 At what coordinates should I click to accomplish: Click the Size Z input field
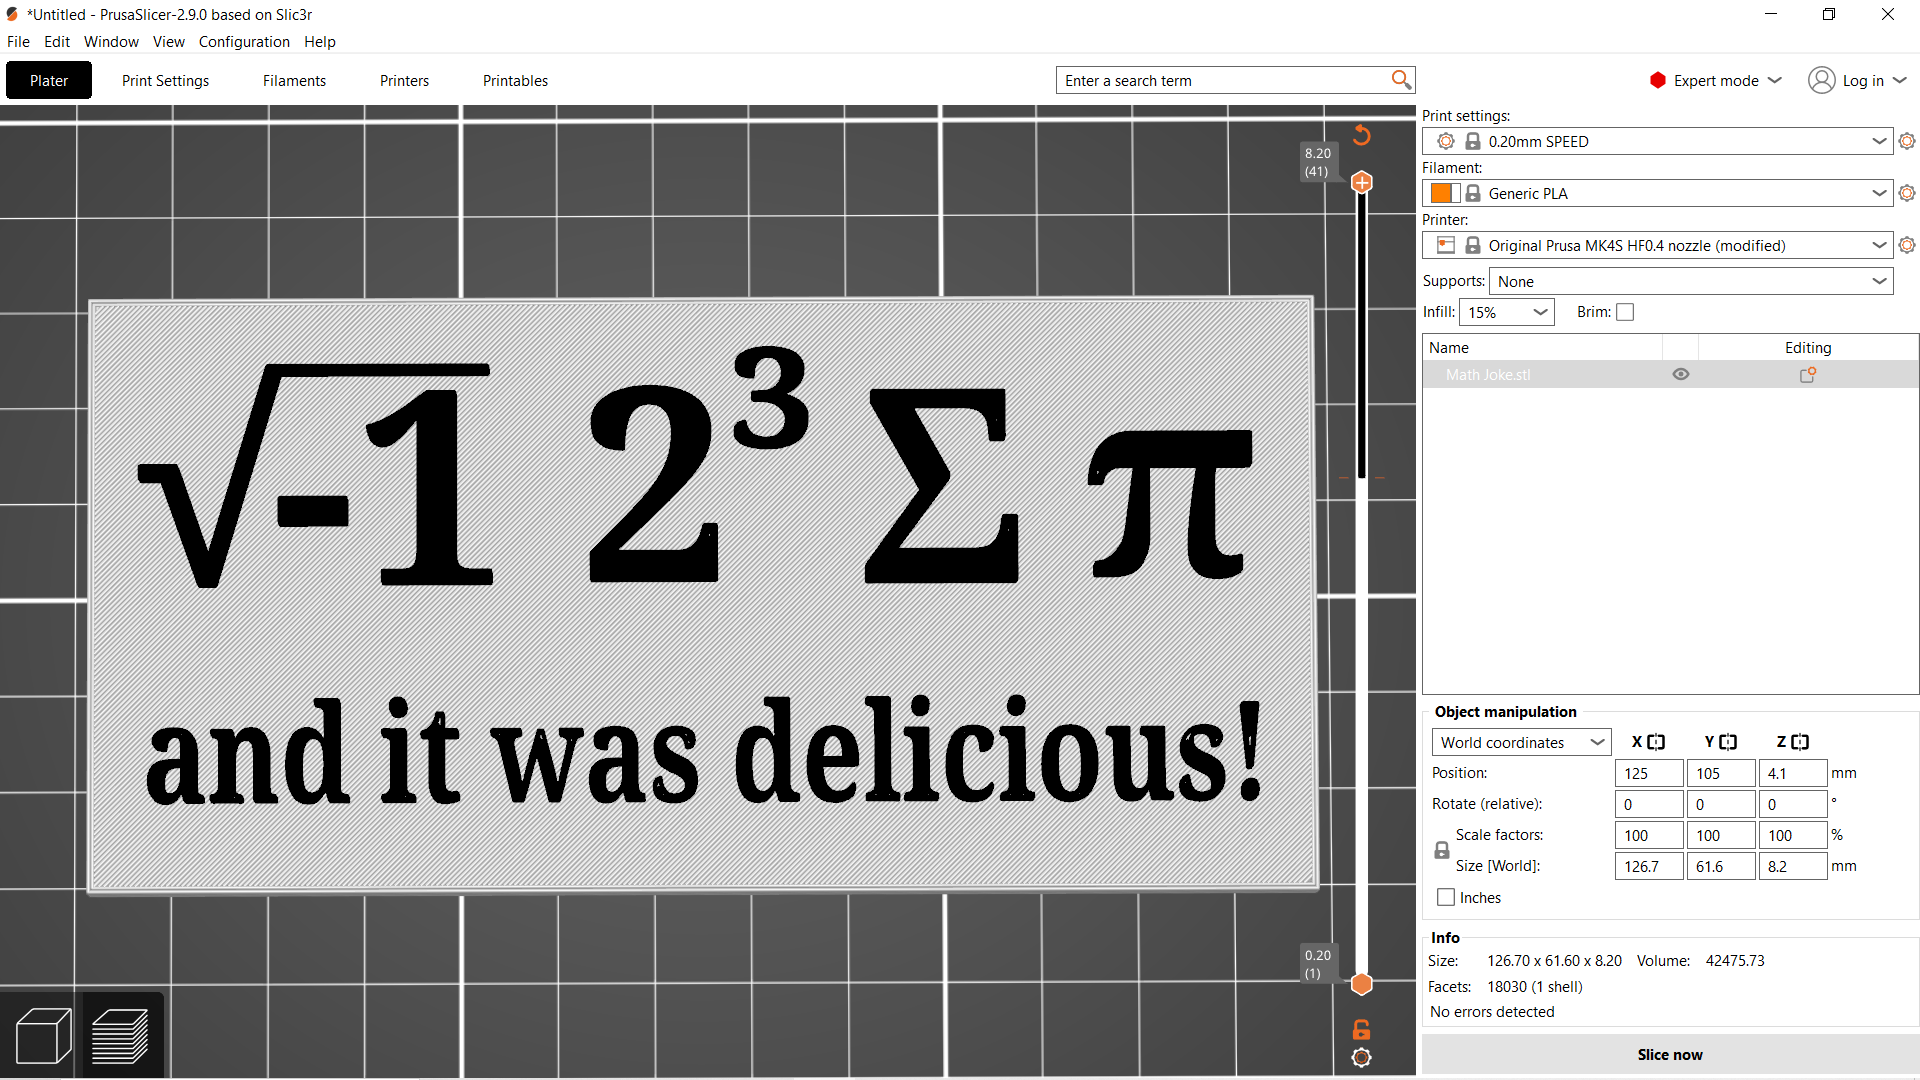click(1793, 866)
